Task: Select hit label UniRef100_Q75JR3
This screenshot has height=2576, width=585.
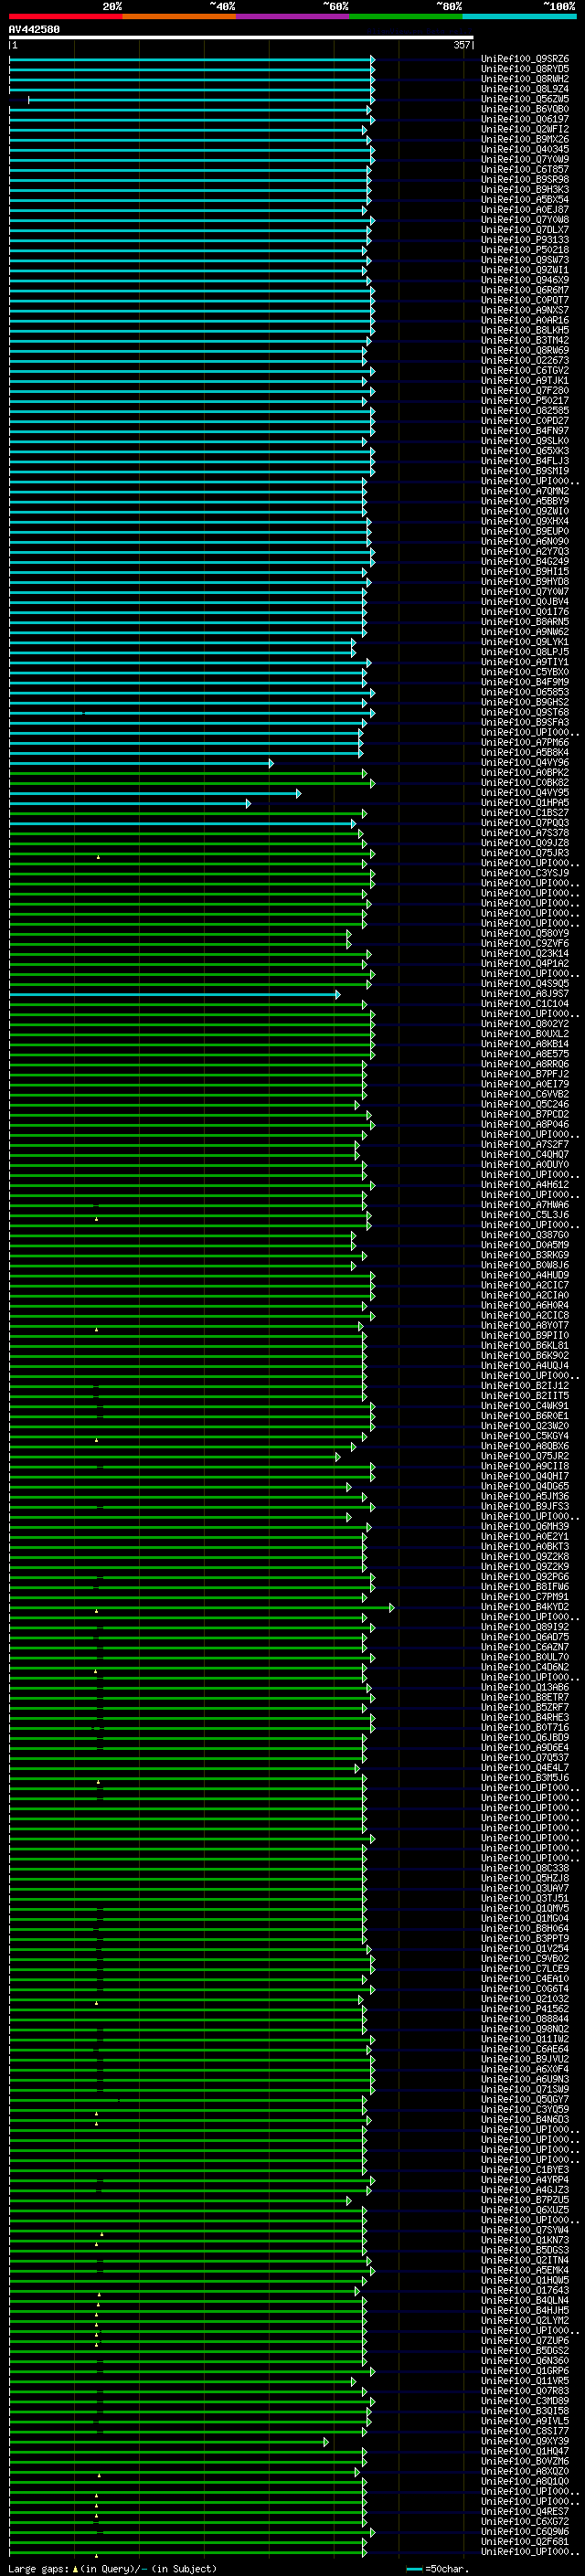Action: pos(525,853)
